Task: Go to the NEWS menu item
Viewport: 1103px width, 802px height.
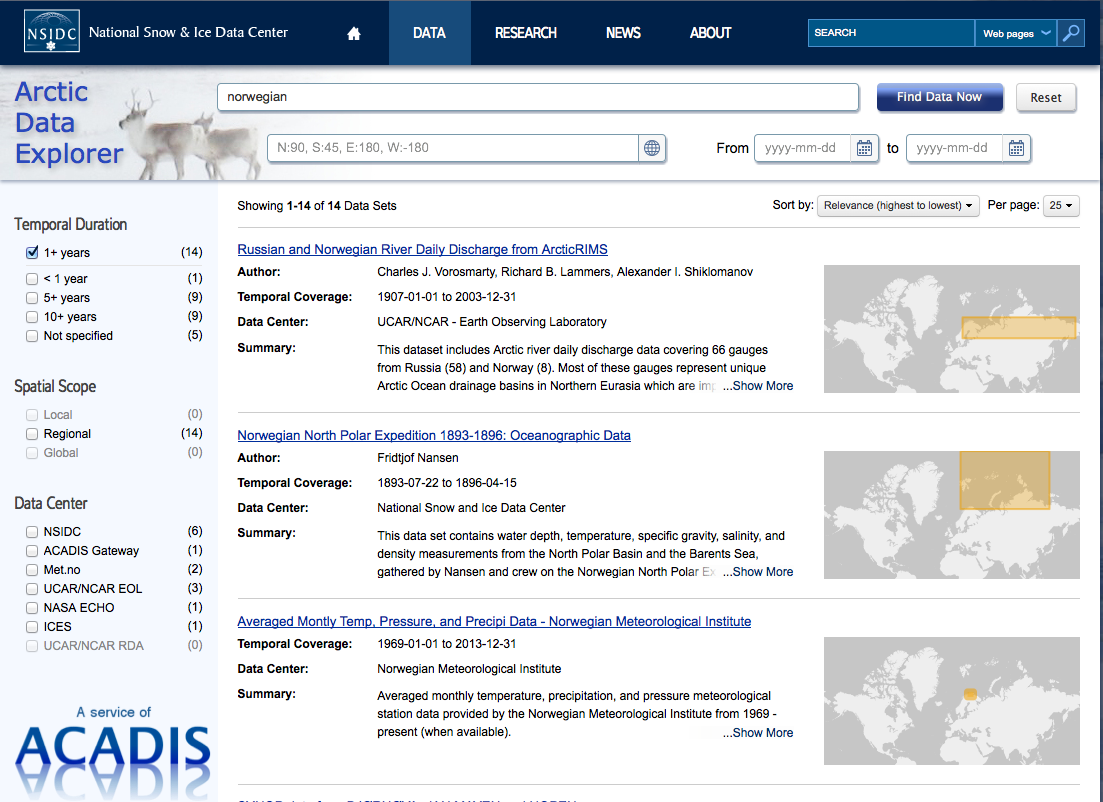Action: pyautogui.click(x=623, y=33)
